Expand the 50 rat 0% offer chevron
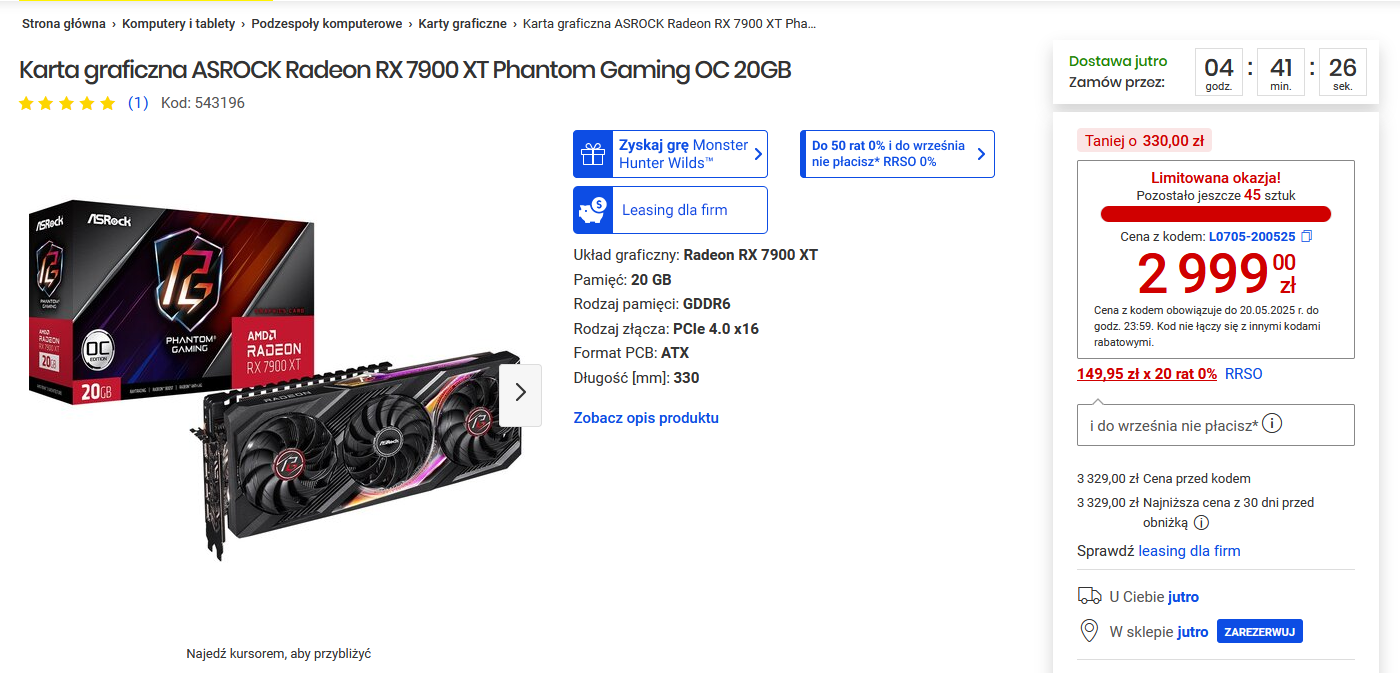Screen dimensions: 1400x673 [981, 154]
